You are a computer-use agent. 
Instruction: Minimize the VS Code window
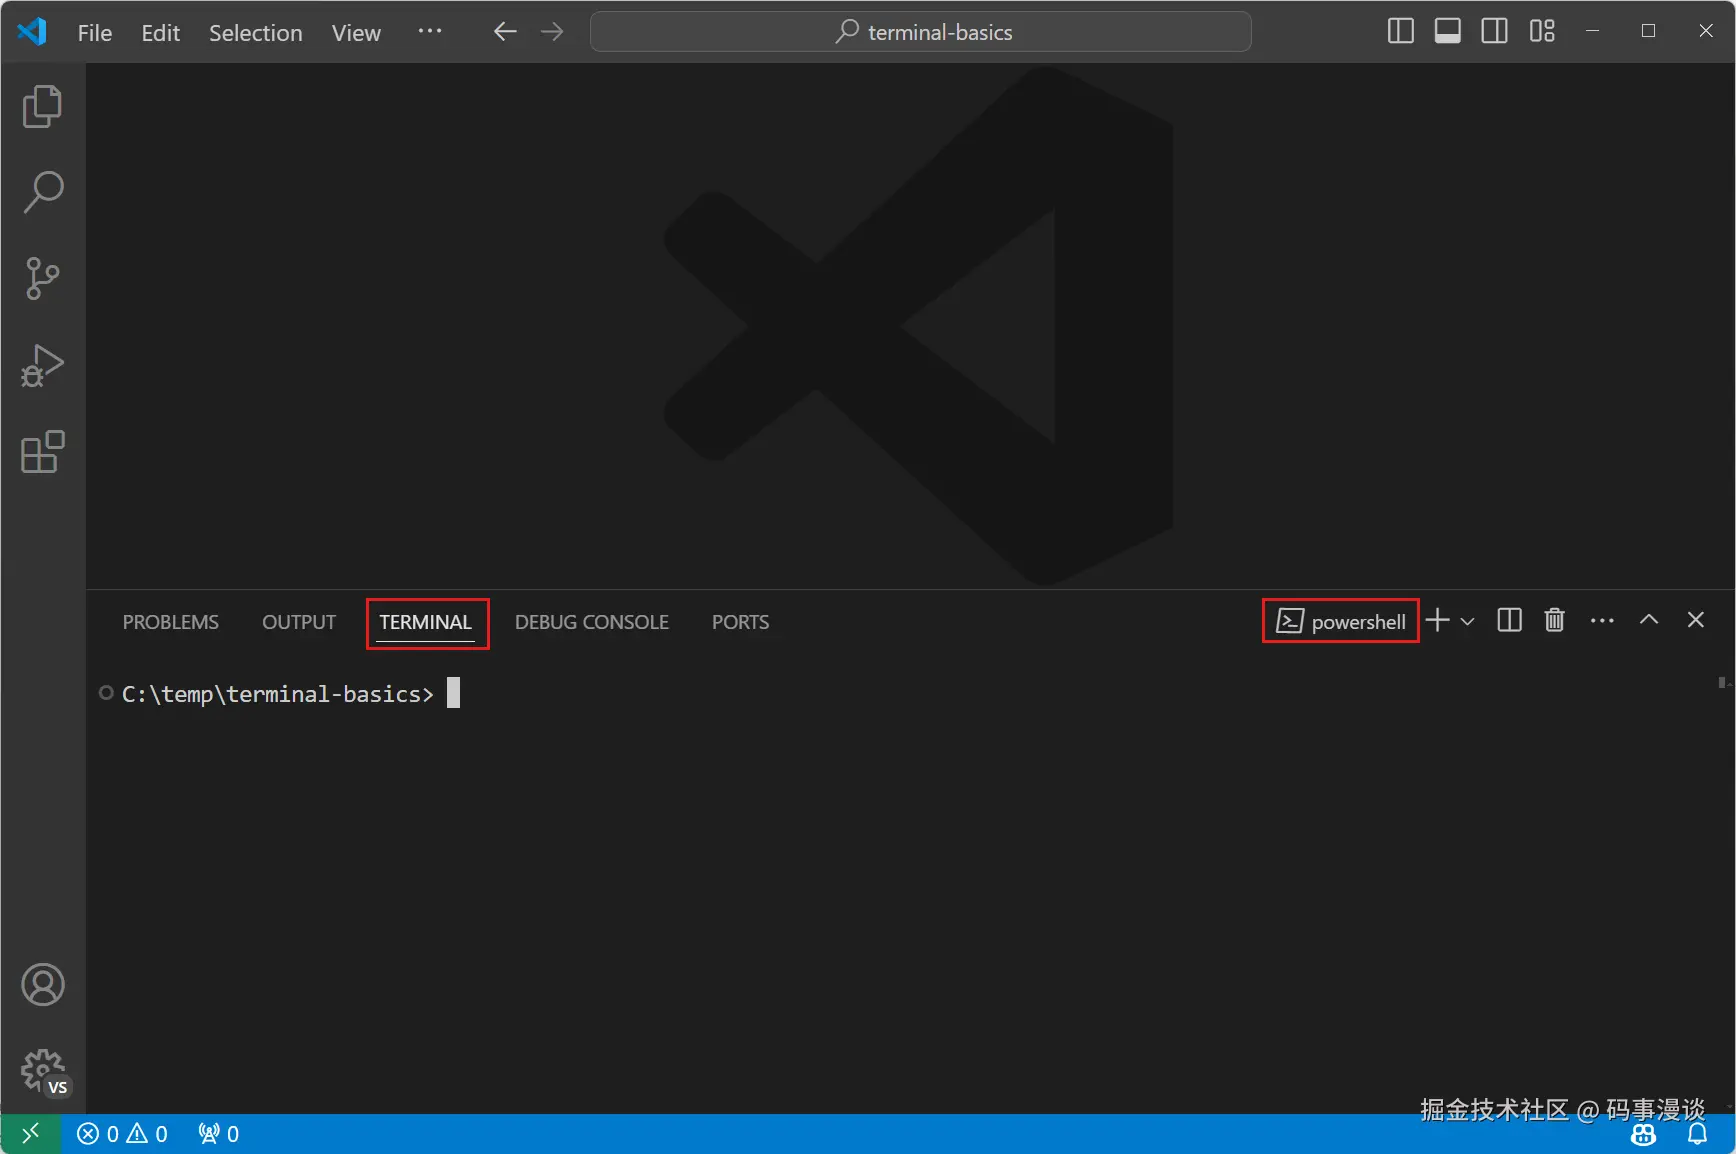point(1593,32)
